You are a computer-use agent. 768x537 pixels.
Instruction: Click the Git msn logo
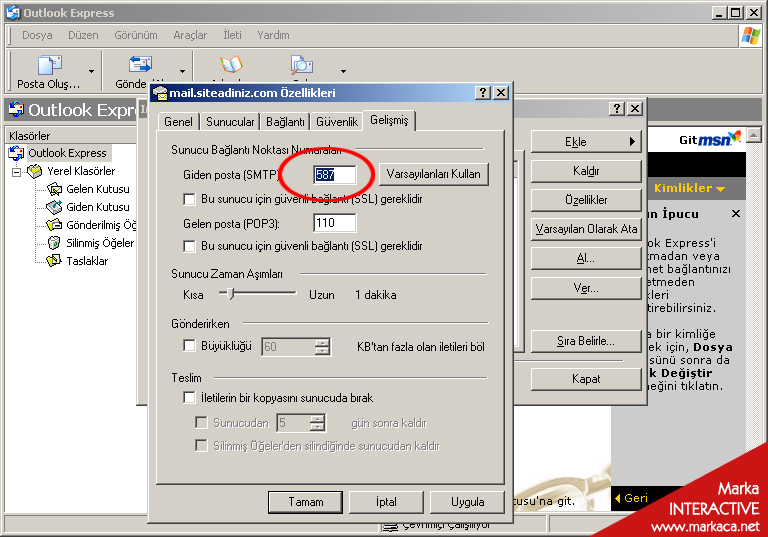click(710, 139)
